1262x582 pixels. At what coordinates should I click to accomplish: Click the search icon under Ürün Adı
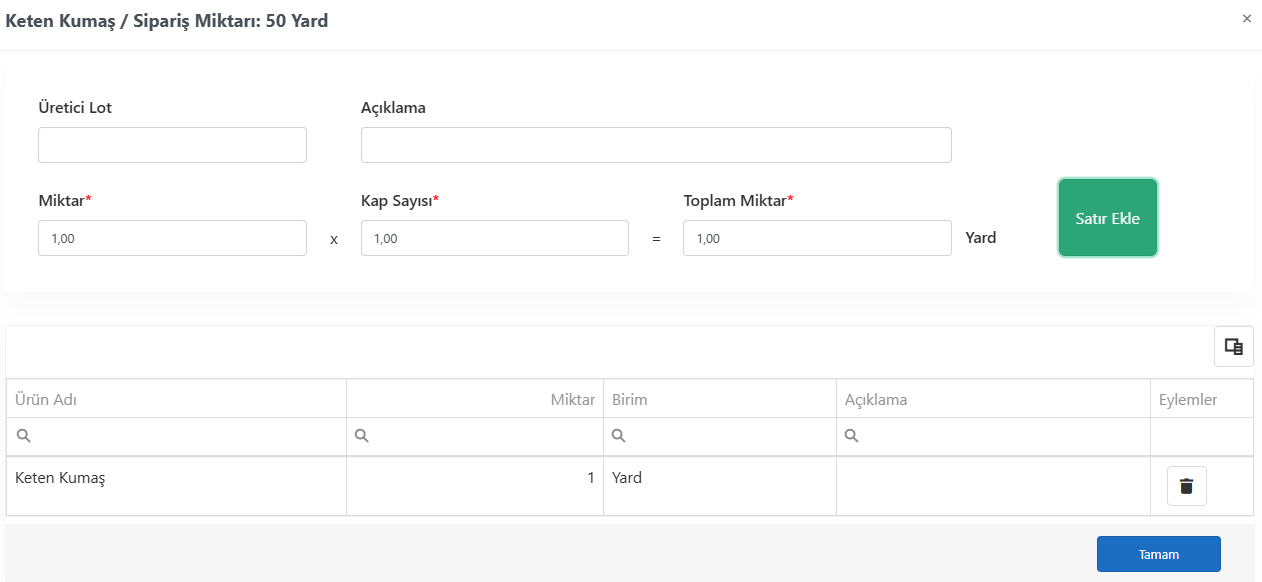[23, 436]
